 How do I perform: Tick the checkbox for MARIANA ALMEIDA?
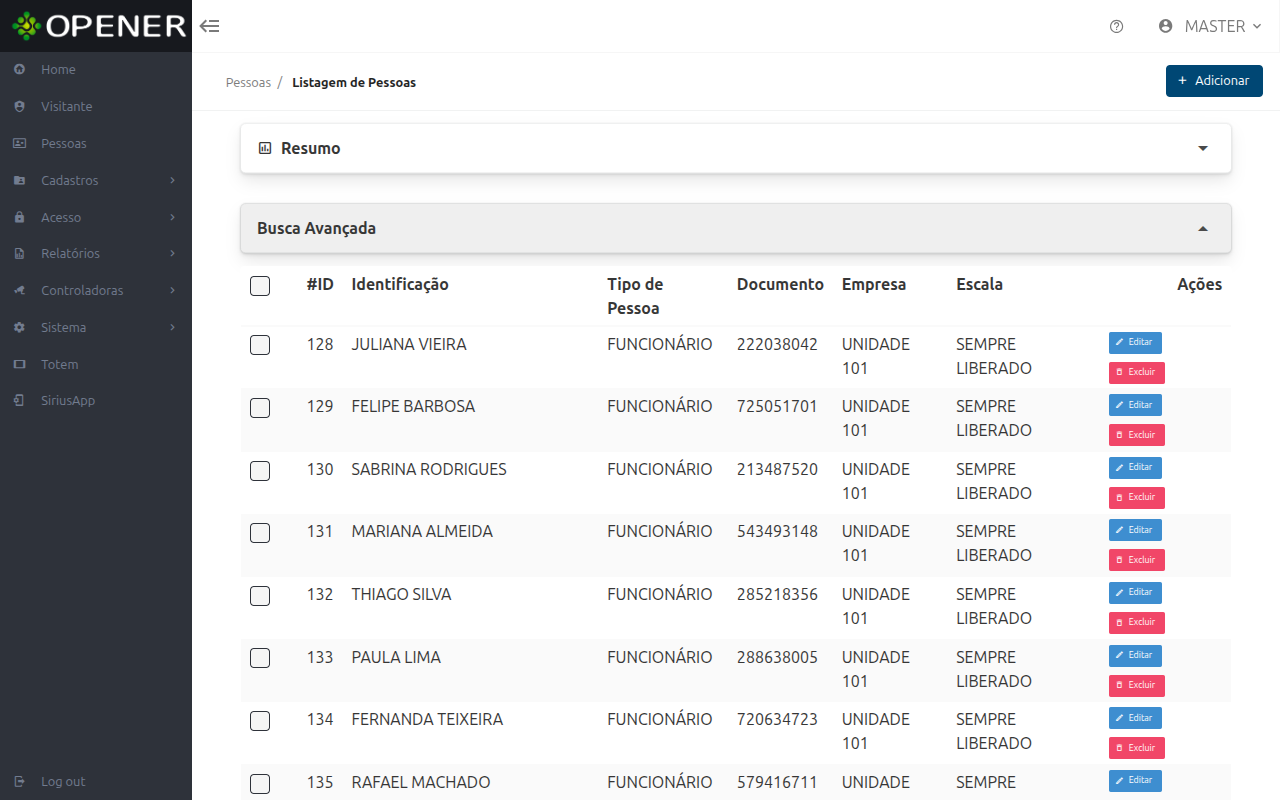(260, 533)
